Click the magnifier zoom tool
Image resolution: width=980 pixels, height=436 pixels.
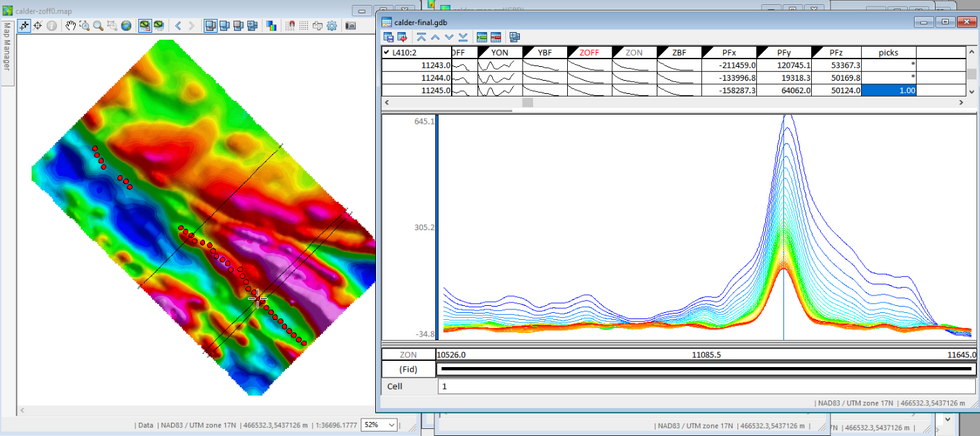point(99,25)
